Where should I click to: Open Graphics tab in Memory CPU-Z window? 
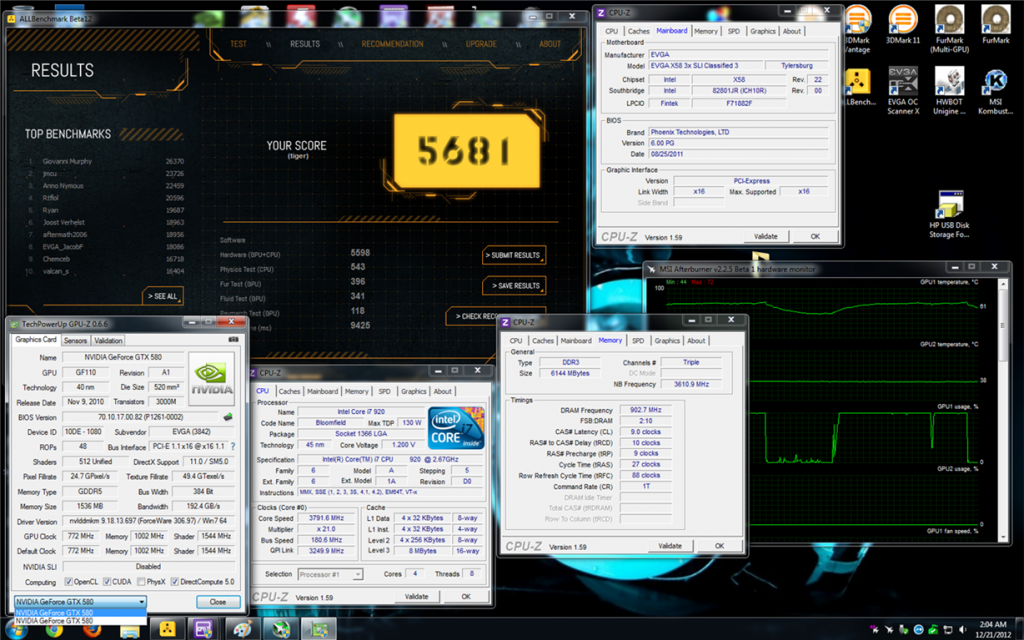coord(667,340)
